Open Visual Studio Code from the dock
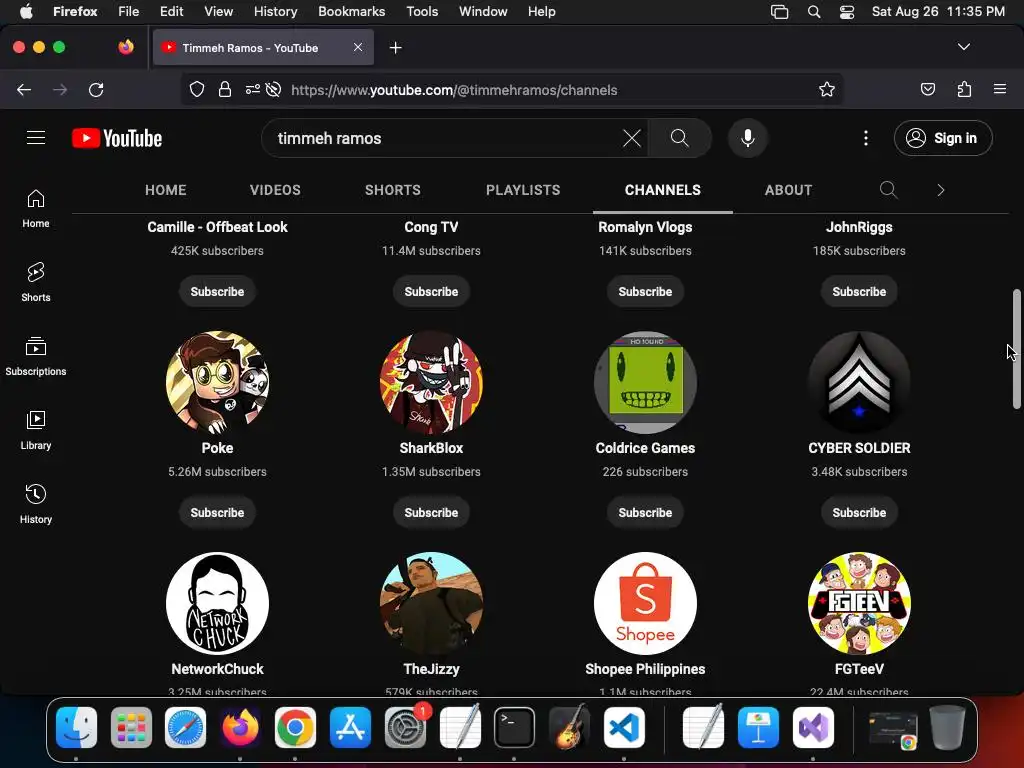 click(624, 728)
